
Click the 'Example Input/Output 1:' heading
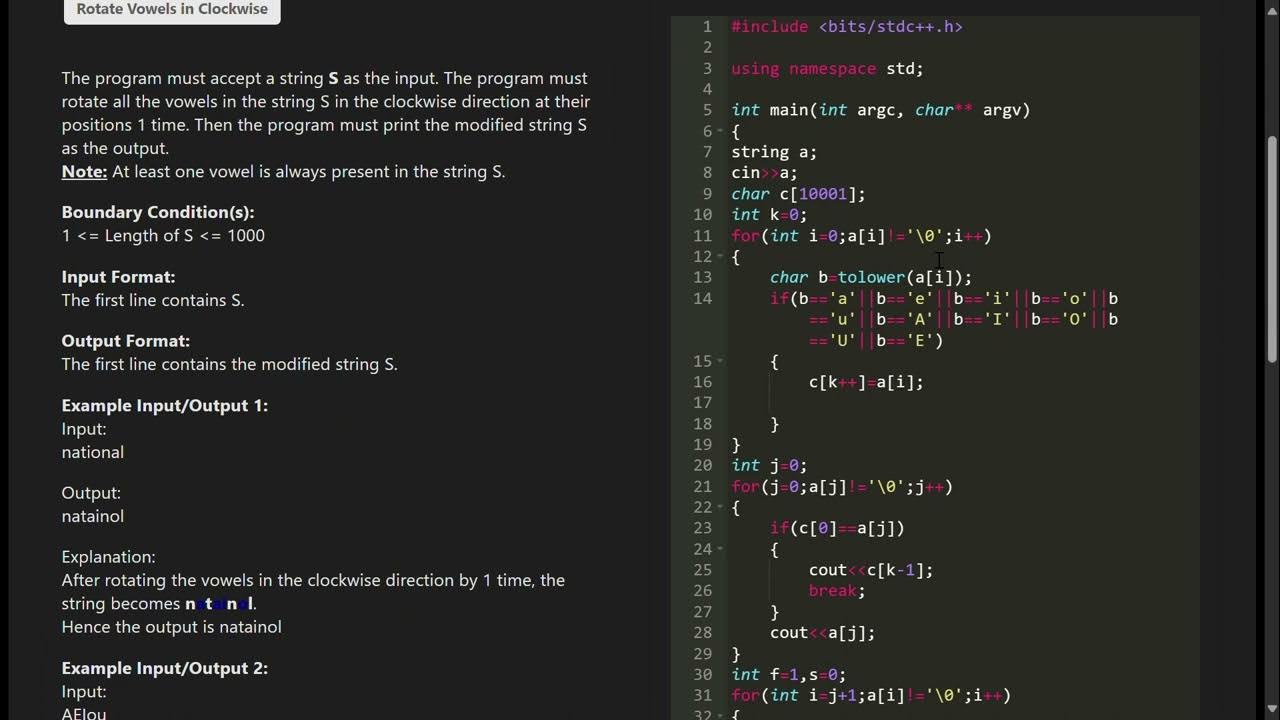click(x=165, y=405)
